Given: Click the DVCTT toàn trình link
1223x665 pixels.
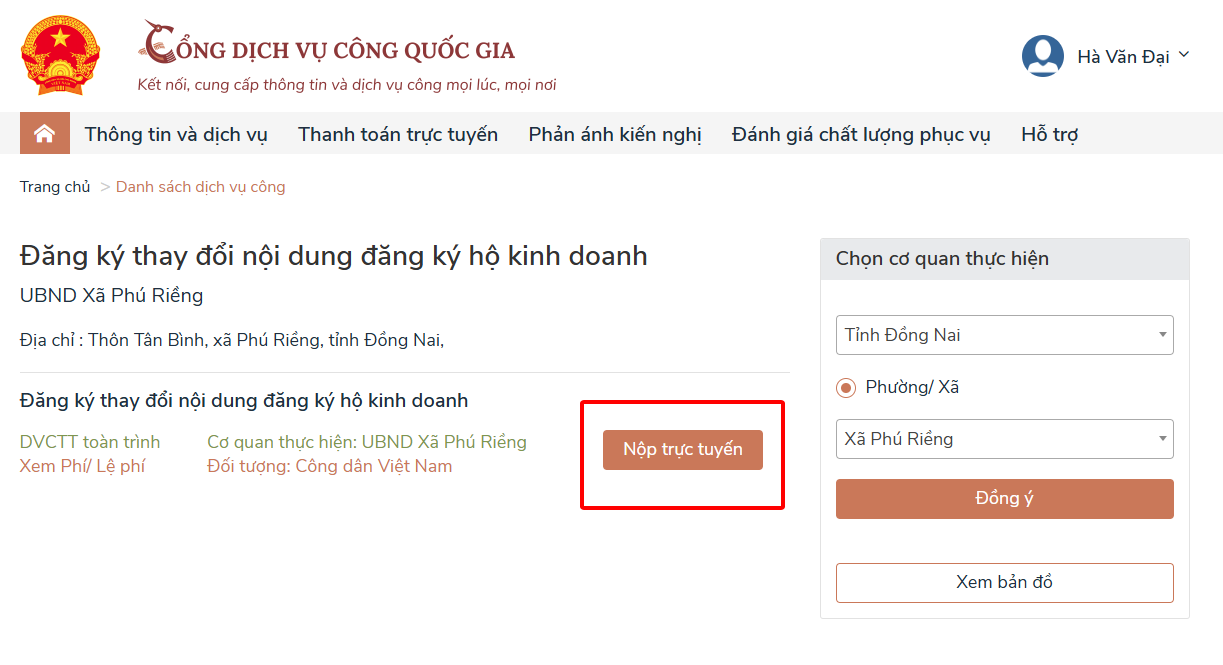Looking at the screenshot, I should pyautogui.click(x=90, y=441).
